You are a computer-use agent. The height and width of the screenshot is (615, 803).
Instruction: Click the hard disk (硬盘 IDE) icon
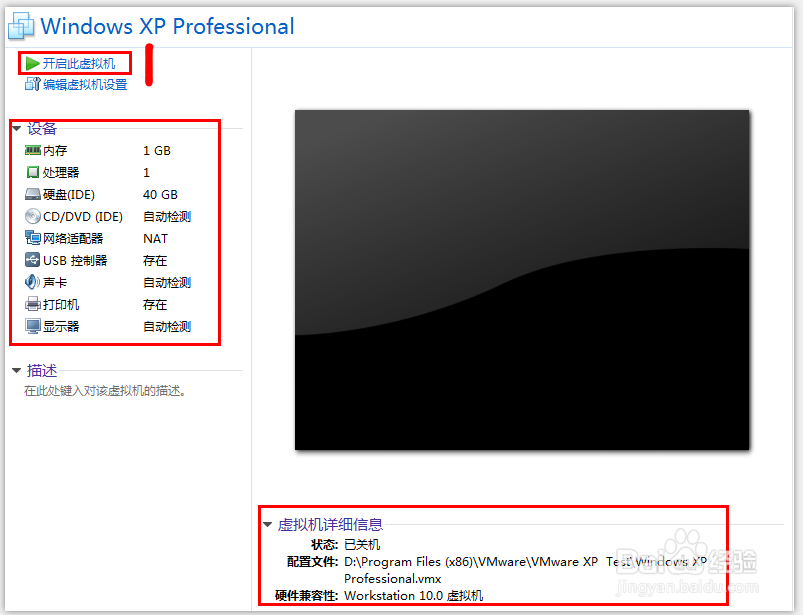tap(32, 194)
